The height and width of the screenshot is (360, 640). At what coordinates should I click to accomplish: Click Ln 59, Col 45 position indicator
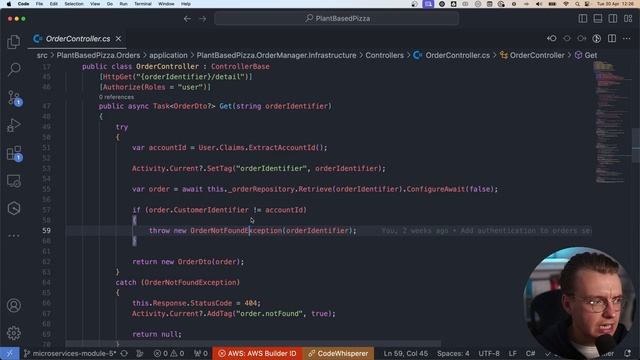405,353
